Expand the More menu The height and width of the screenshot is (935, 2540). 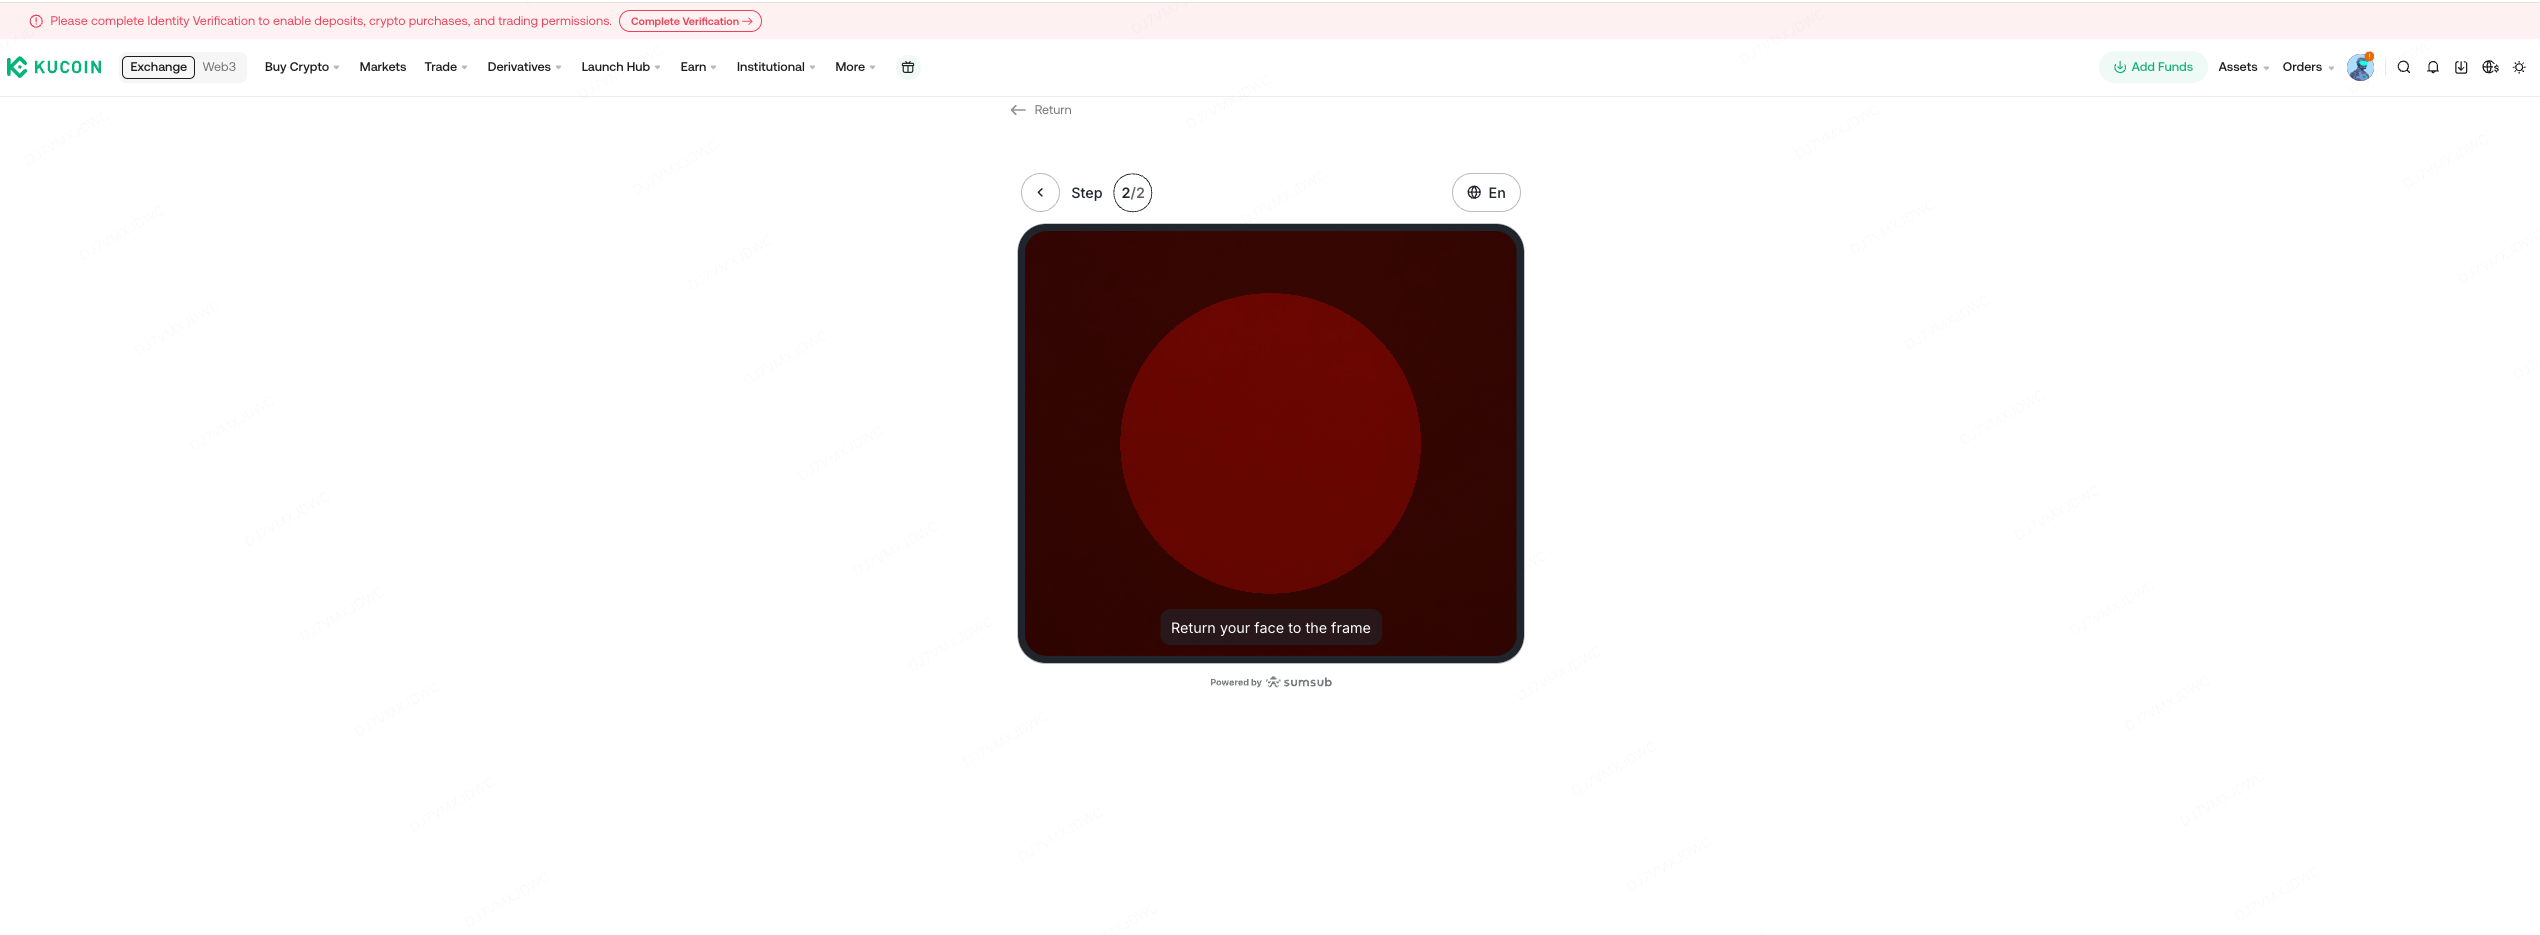click(855, 67)
